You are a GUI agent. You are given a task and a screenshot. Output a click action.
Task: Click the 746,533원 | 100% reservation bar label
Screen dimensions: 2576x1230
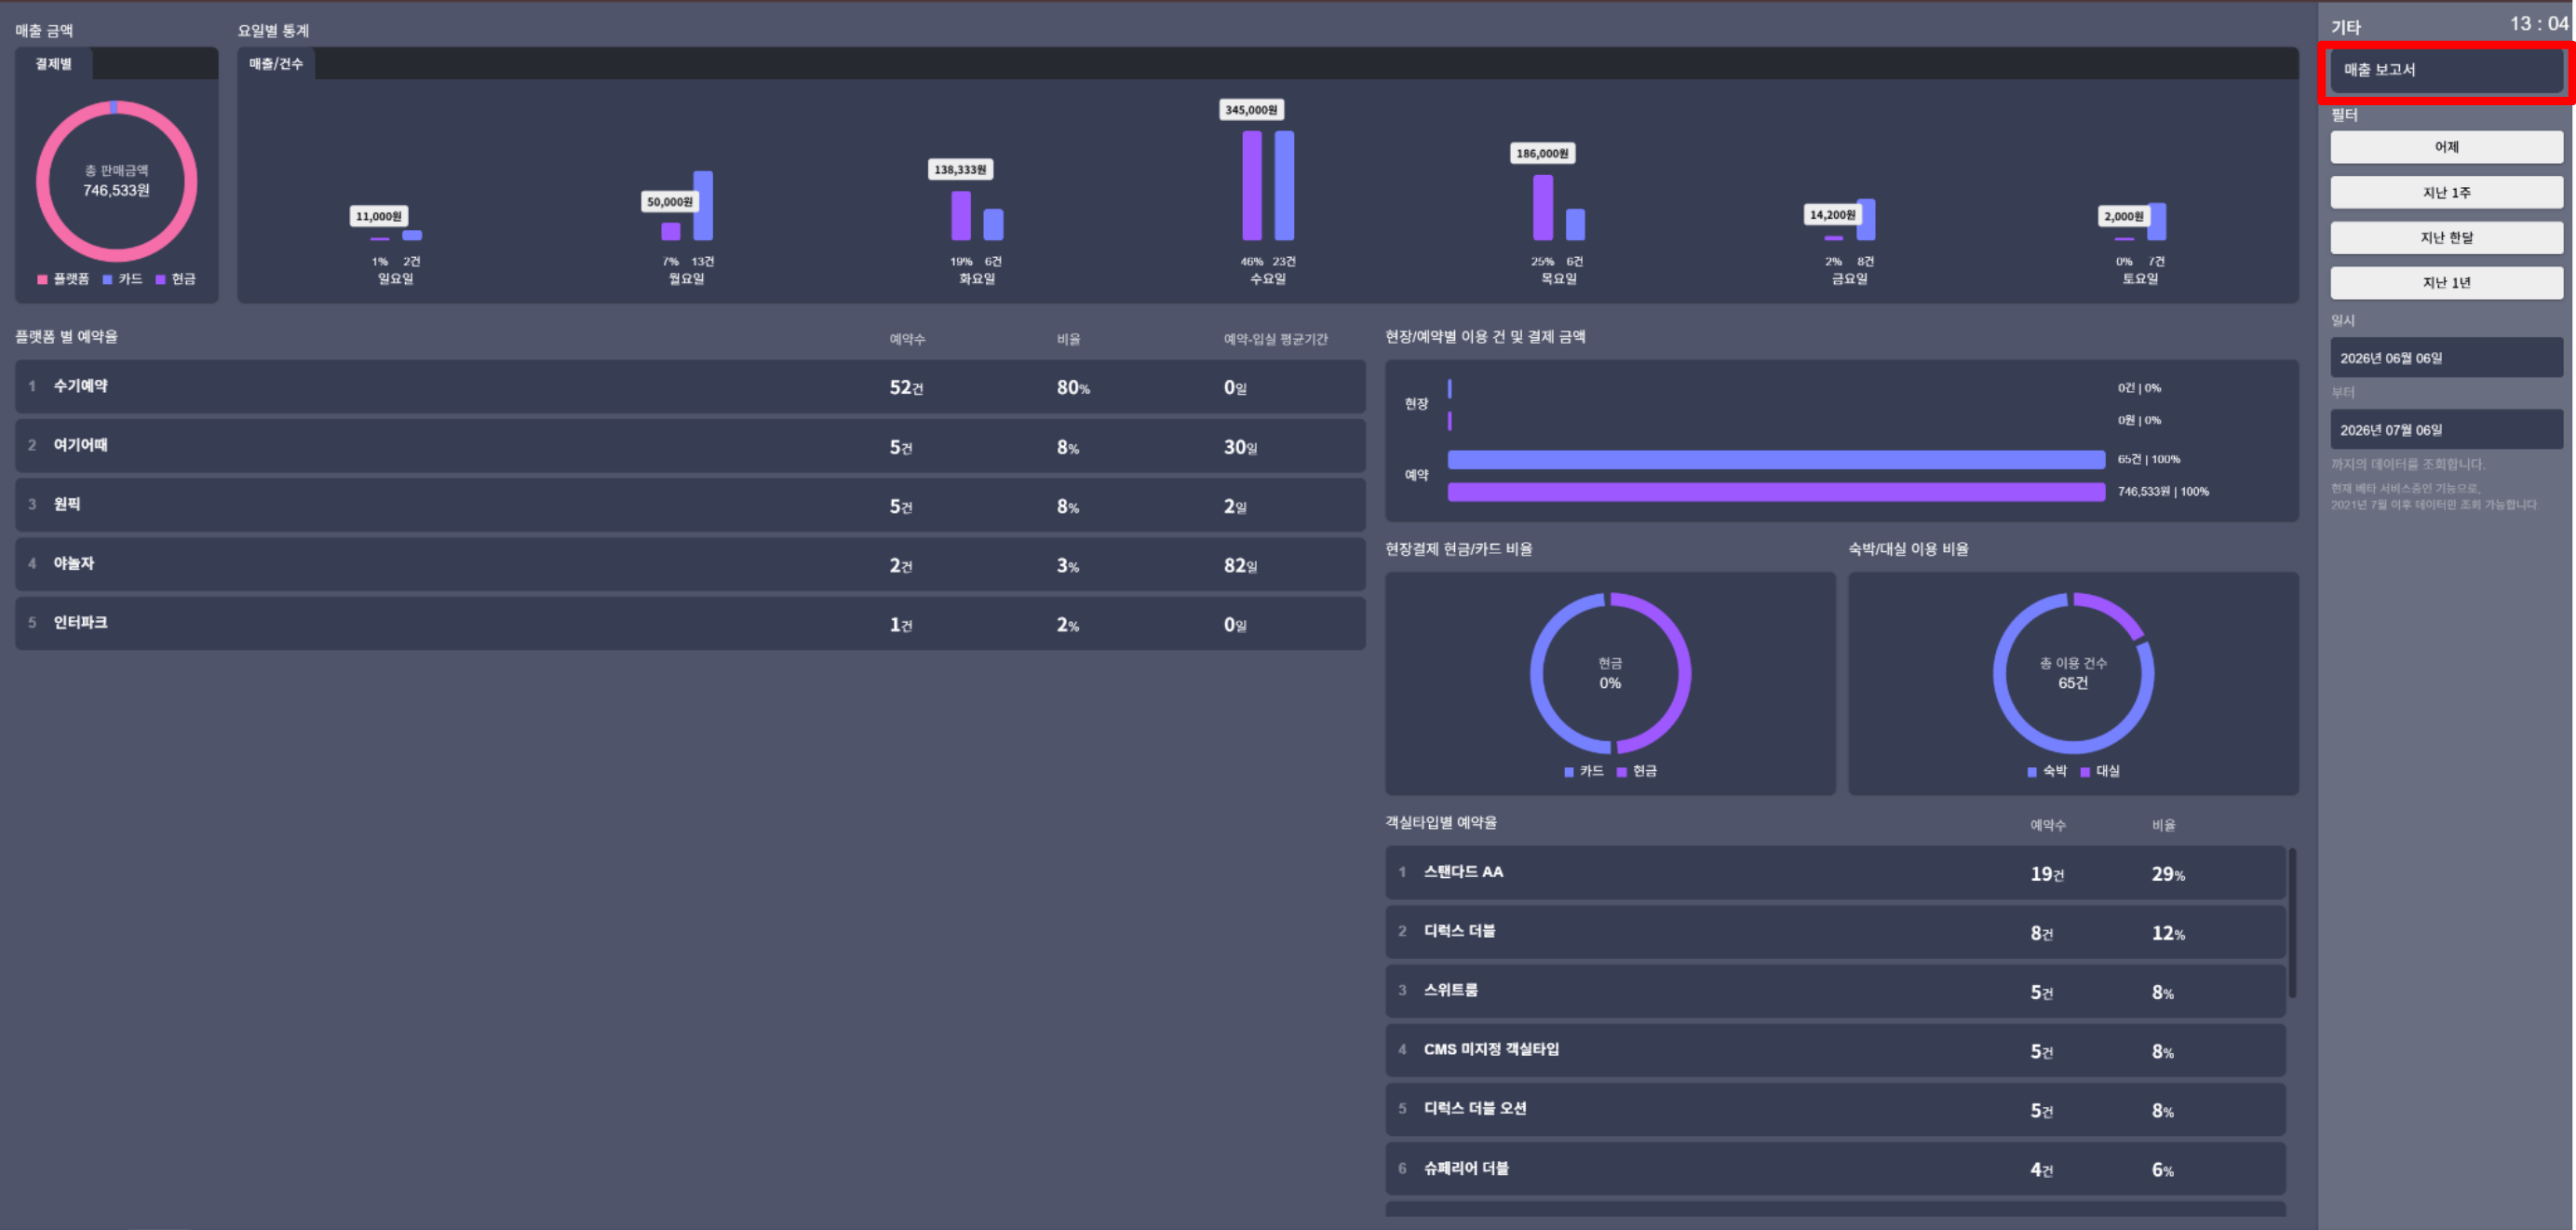[x=2163, y=492]
